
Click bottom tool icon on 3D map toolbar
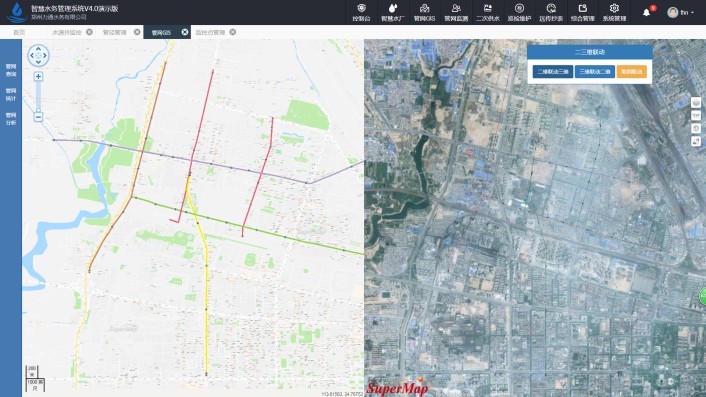(696, 141)
